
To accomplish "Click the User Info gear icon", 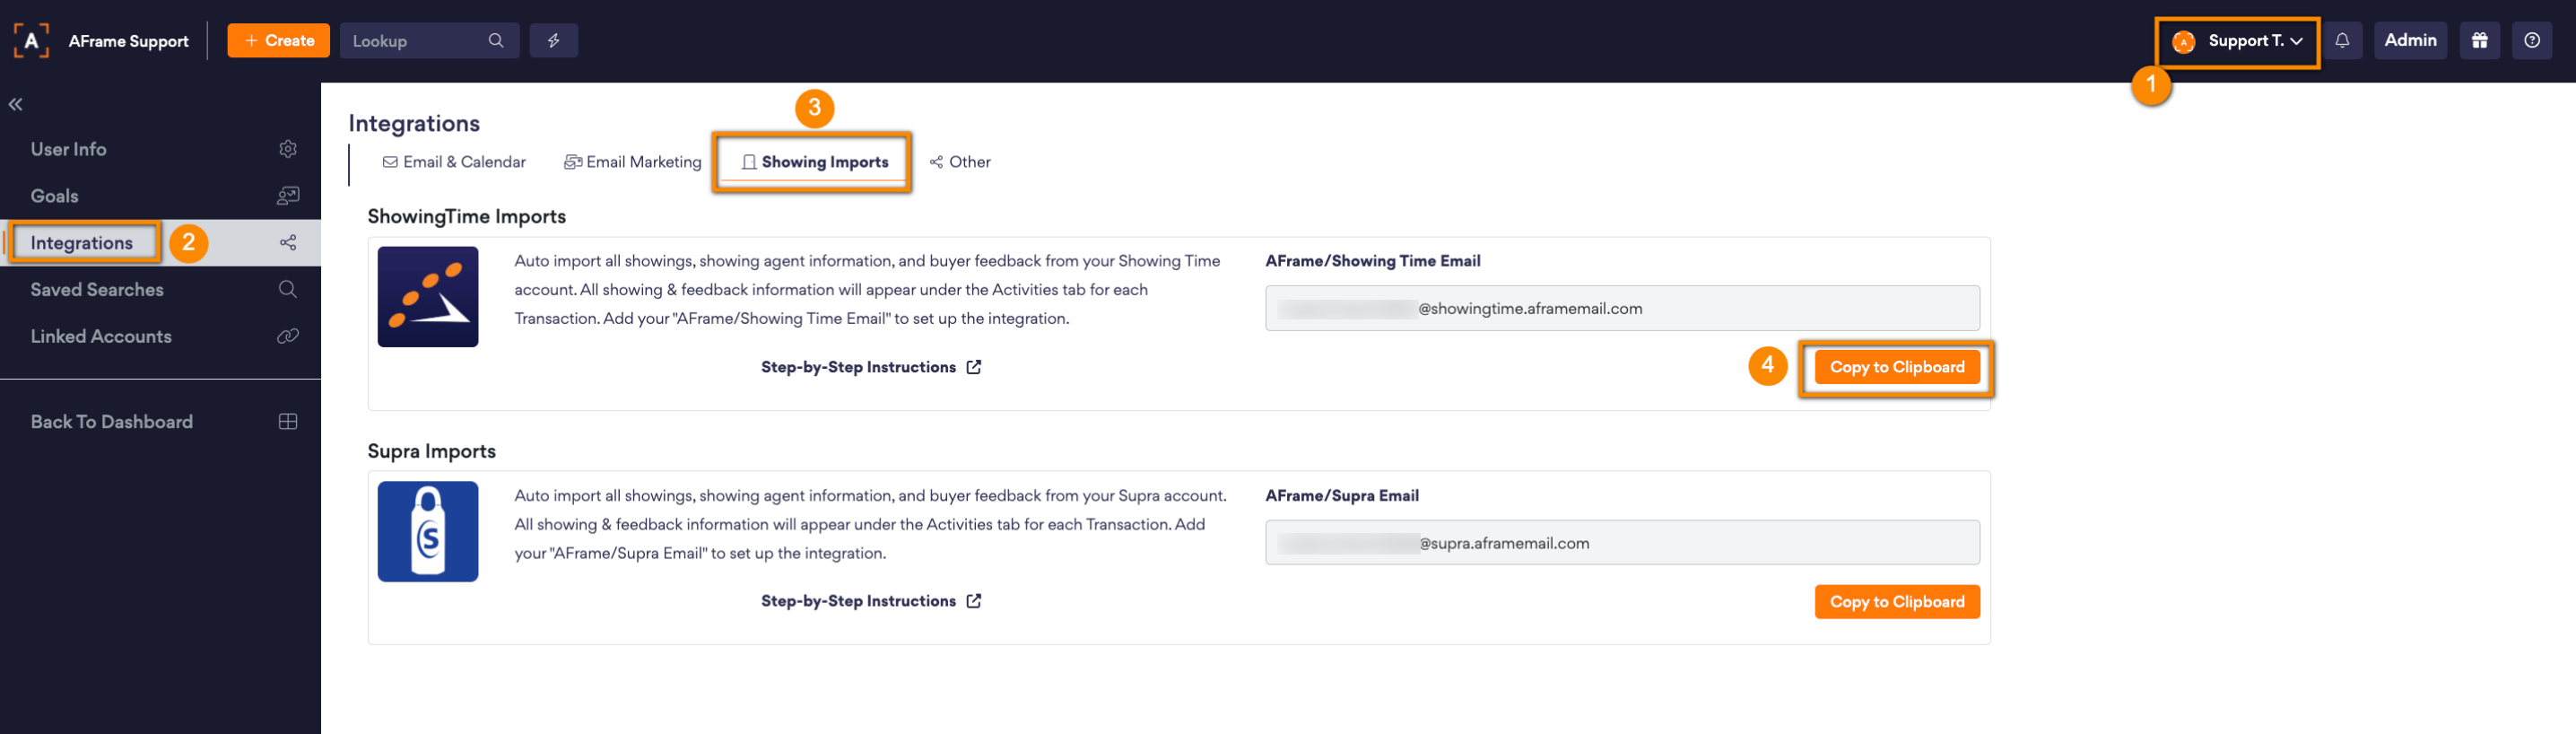I will (x=288, y=149).
